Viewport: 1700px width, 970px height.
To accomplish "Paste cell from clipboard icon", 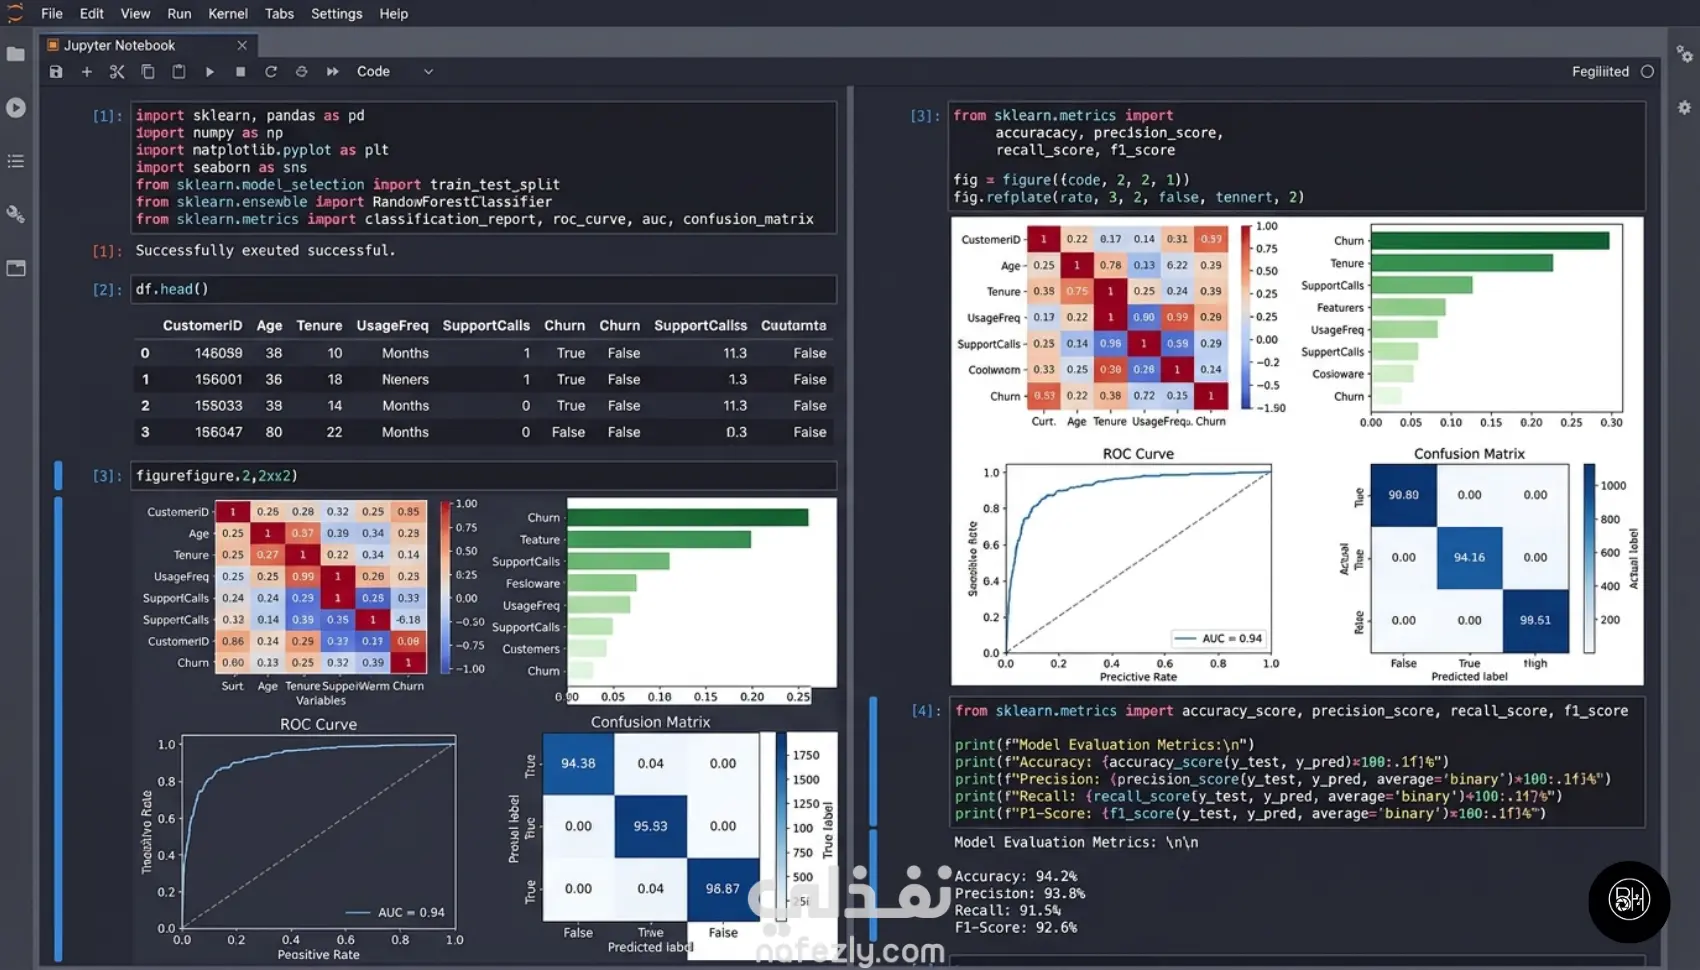I will tap(179, 72).
